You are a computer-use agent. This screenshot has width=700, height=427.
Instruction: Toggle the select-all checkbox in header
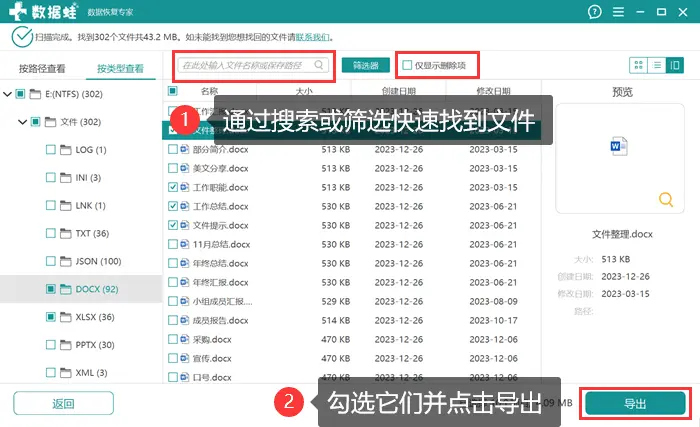point(173,91)
